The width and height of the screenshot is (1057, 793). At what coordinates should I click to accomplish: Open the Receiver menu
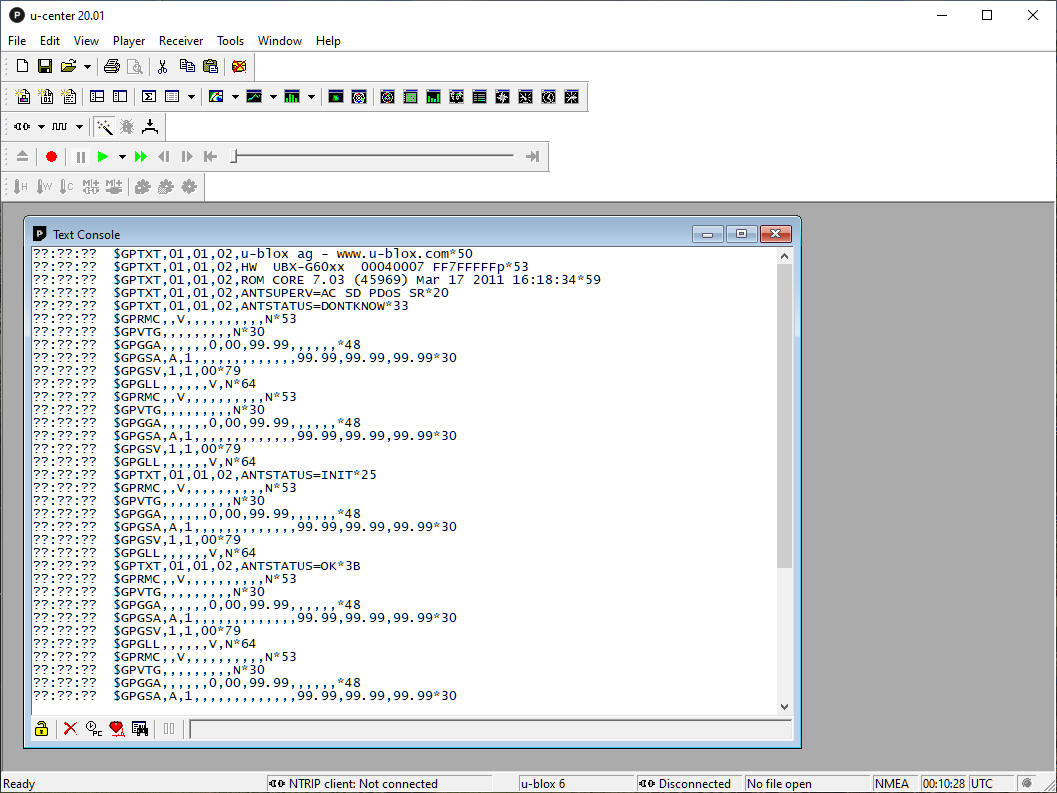(181, 40)
